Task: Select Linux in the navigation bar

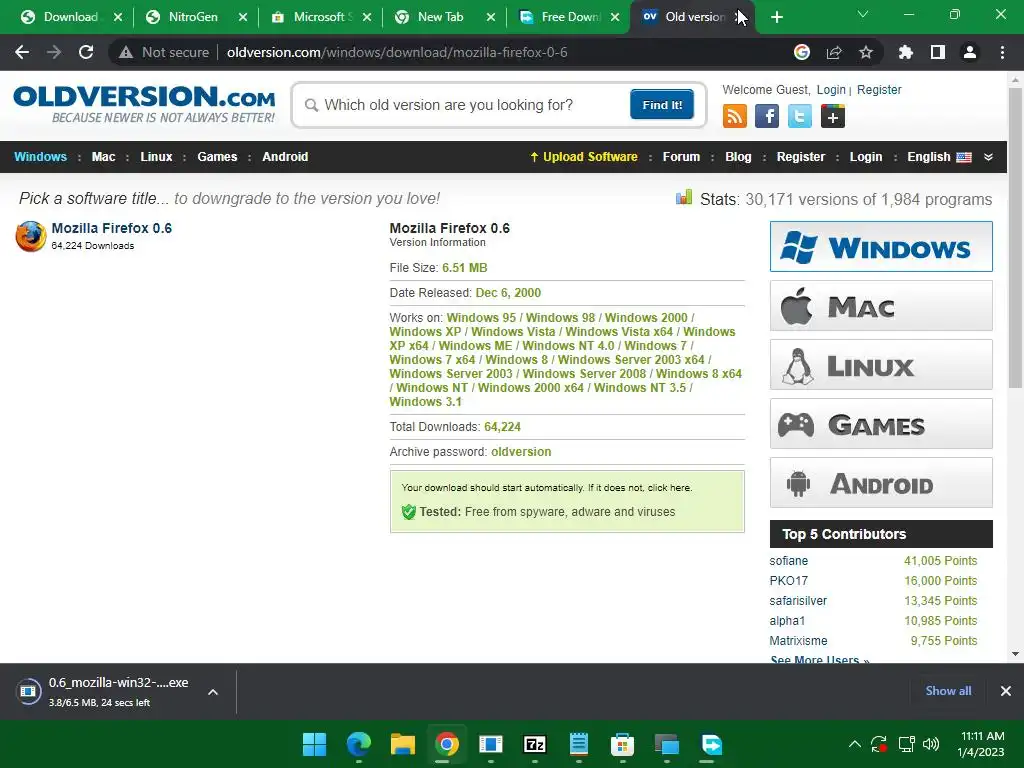Action: [156, 157]
